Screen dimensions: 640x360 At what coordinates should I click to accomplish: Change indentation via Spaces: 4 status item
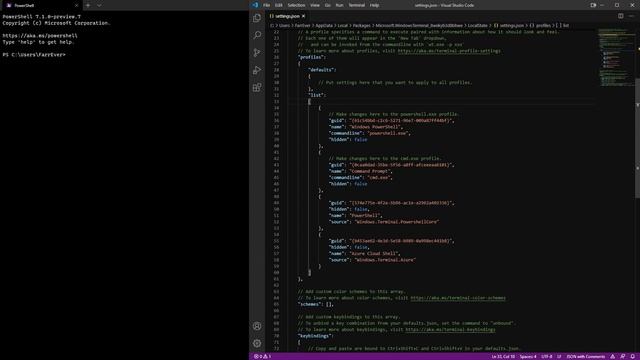(x=528, y=356)
